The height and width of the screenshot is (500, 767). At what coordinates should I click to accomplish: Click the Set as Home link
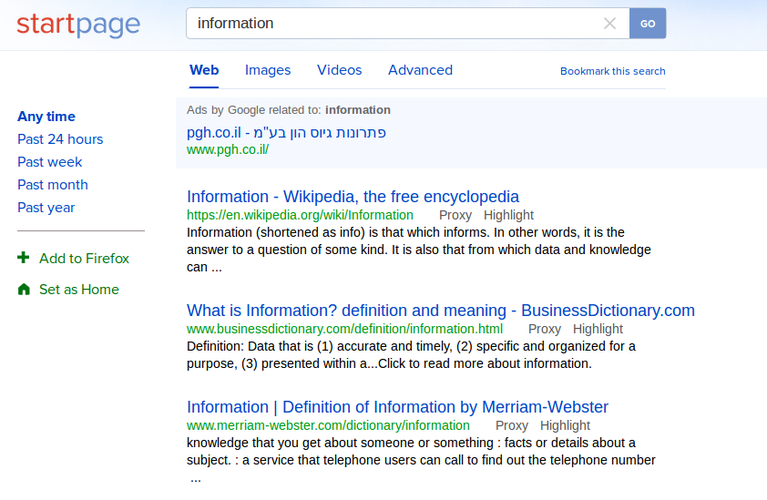point(79,290)
